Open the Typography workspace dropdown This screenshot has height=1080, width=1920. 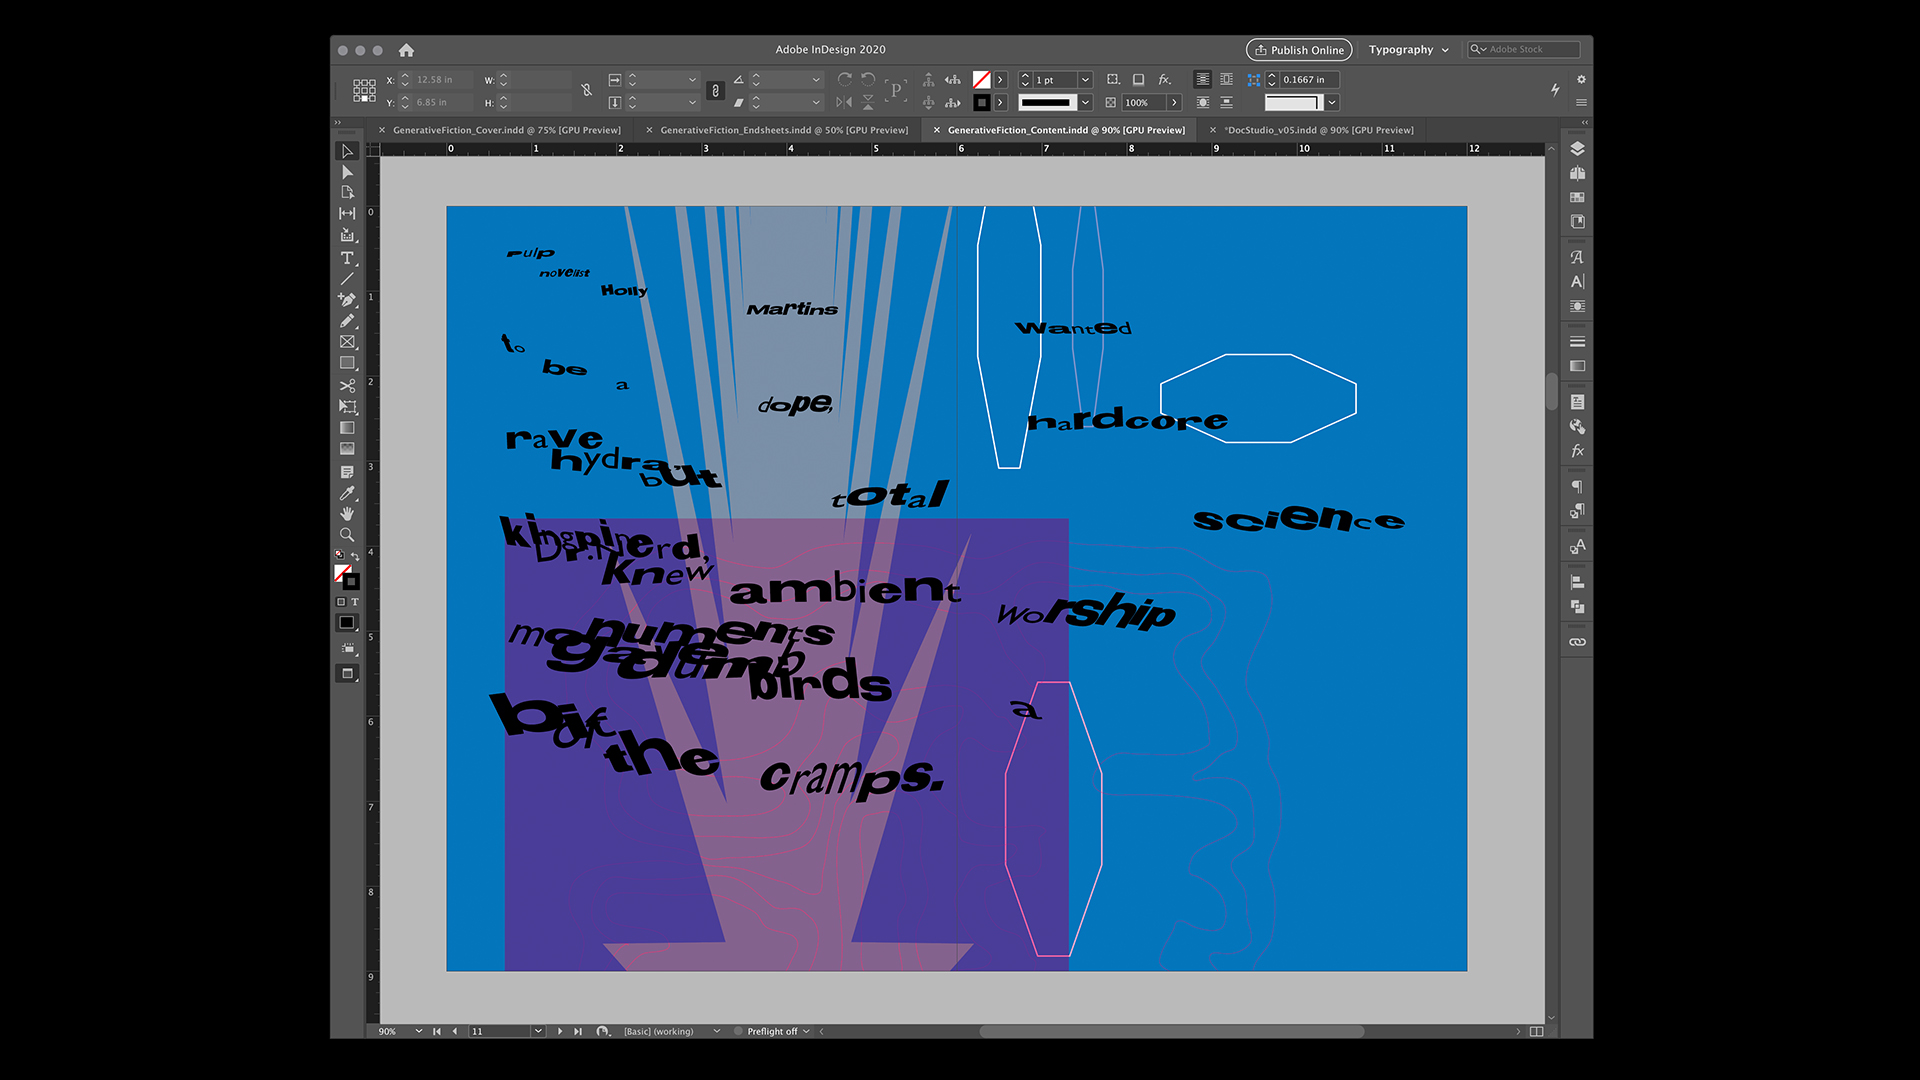tap(1408, 50)
